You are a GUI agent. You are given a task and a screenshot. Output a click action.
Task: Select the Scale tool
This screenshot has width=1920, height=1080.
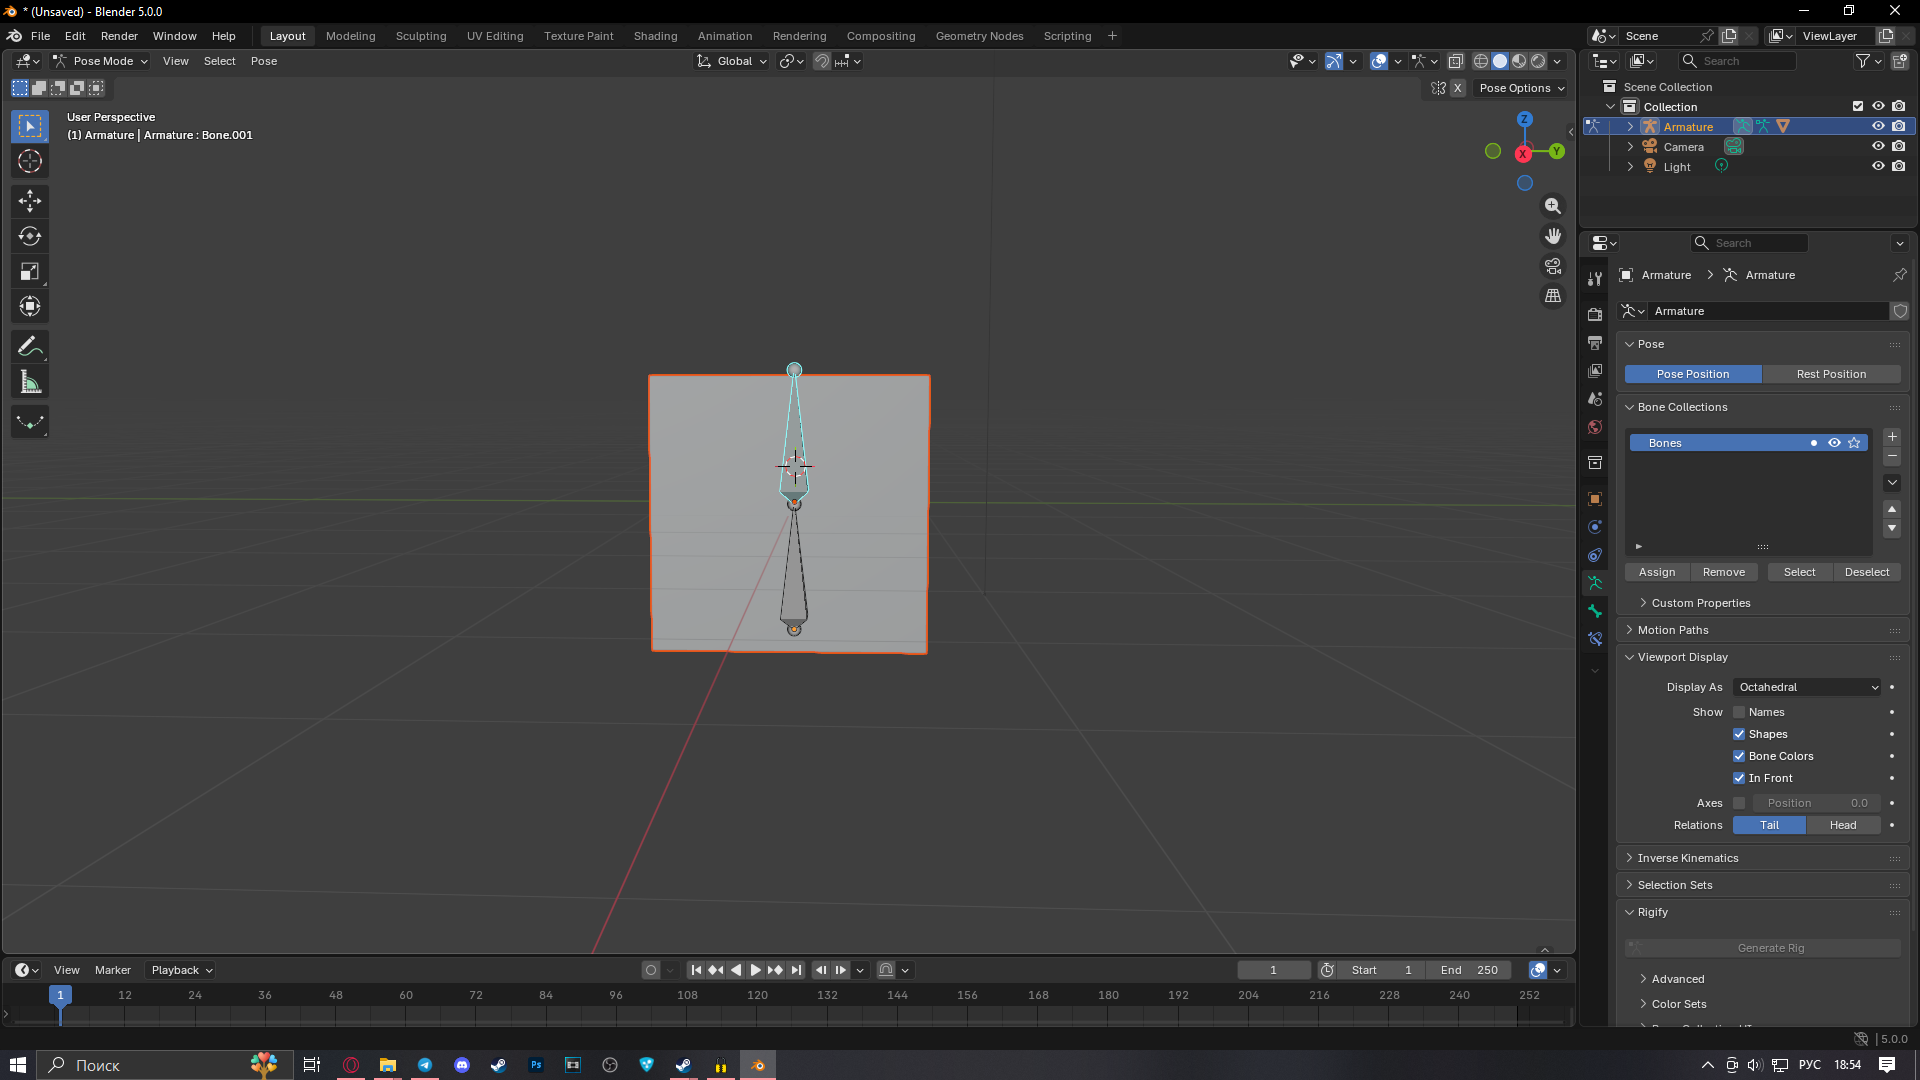30,272
